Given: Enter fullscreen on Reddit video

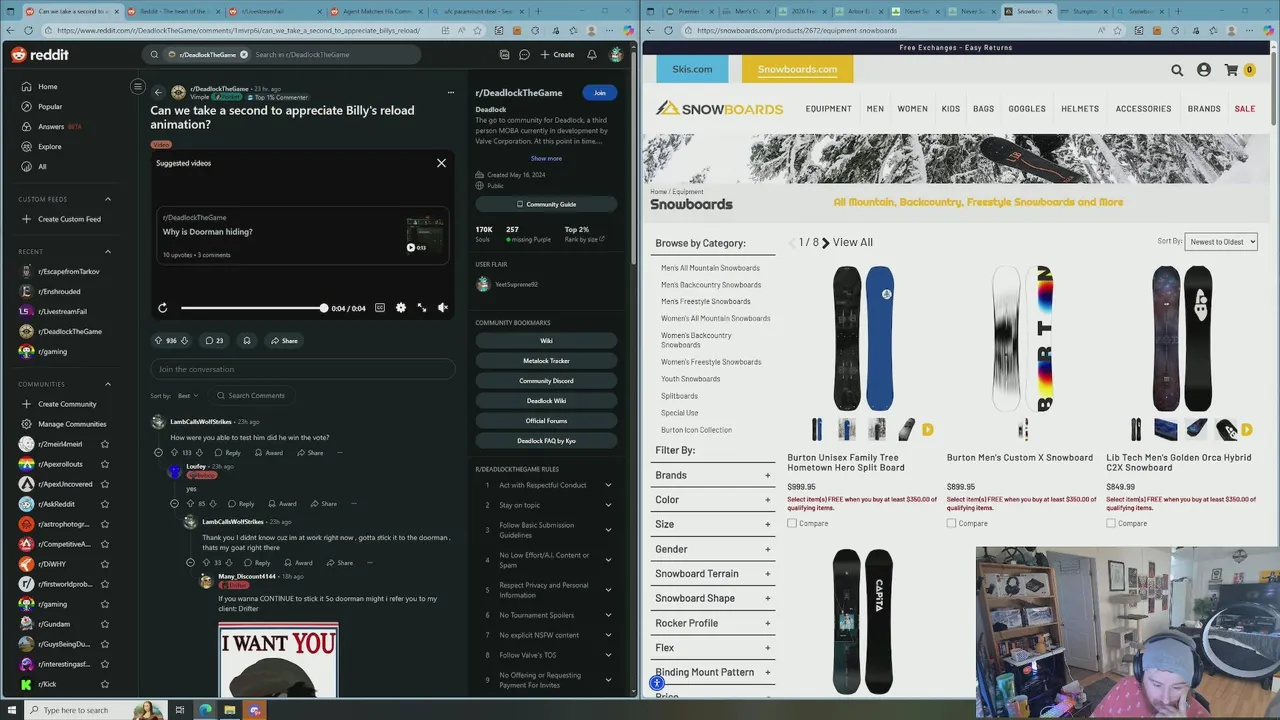Looking at the screenshot, I should coord(422,308).
